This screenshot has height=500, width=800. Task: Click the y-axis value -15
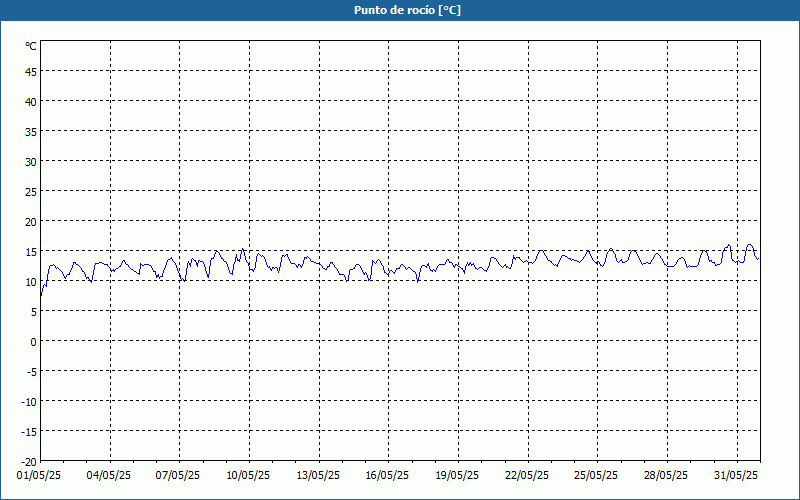[x=29, y=432]
